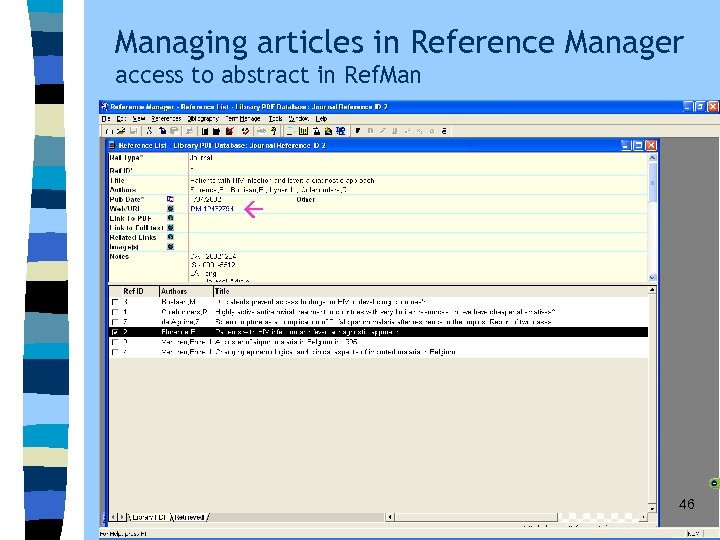Sort by the Ref ID column header
The height and width of the screenshot is (540, 720).
tap(133, 291)
